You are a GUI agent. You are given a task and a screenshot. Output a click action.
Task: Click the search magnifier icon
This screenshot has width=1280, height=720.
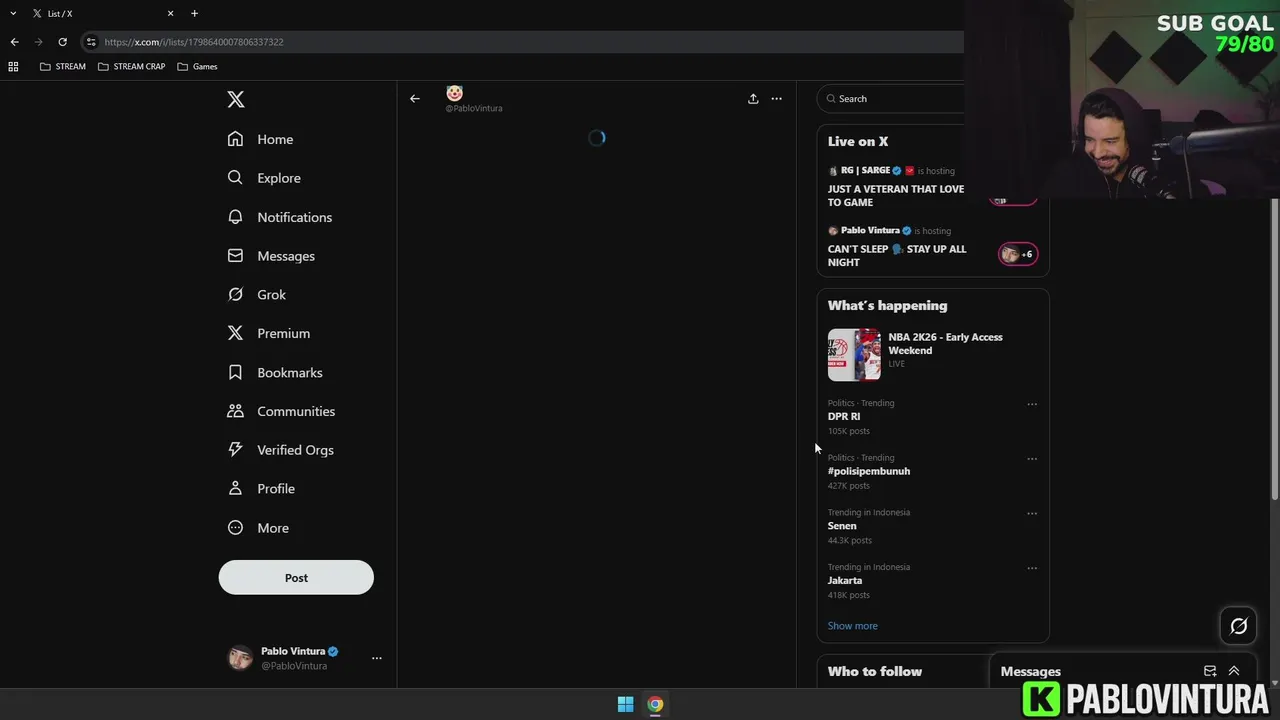[830, 99]
